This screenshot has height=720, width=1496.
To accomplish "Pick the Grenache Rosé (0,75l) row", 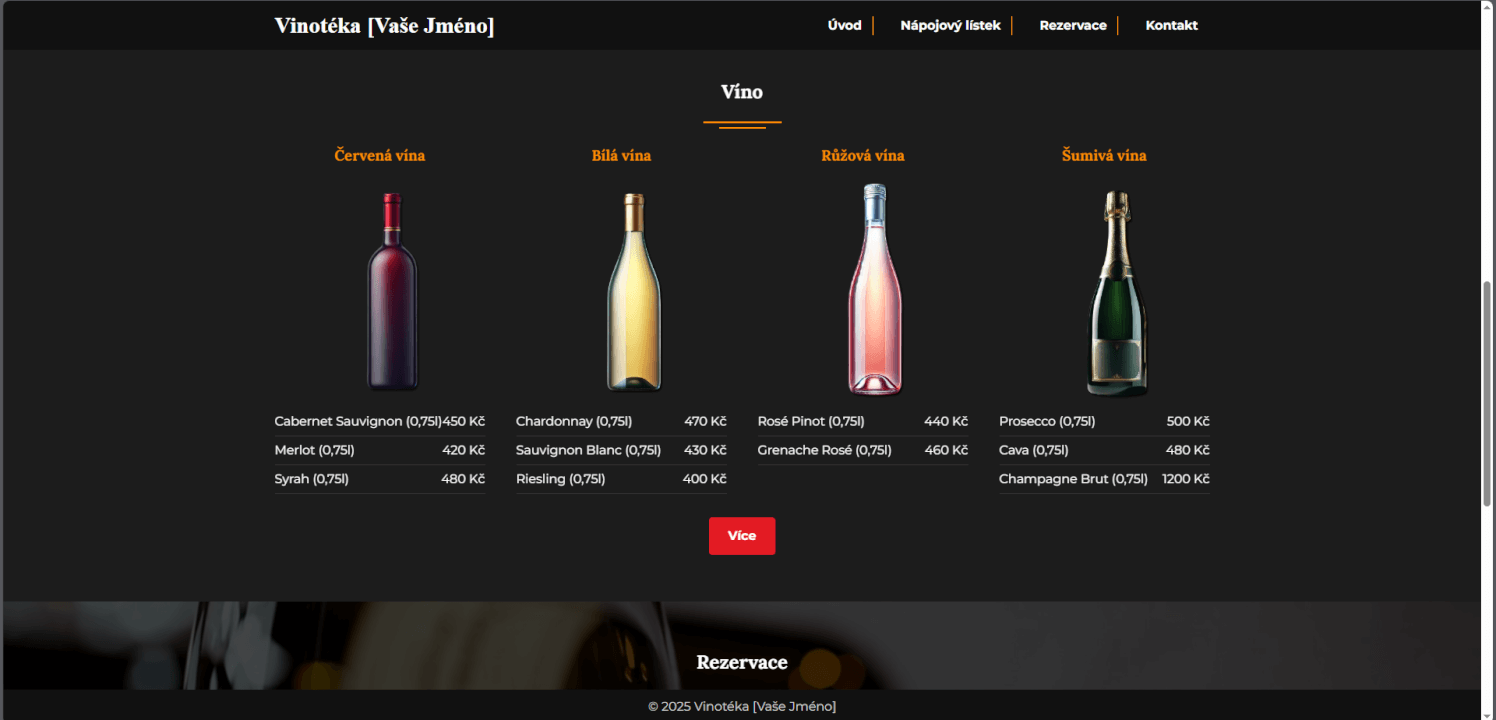I will 824,451.
